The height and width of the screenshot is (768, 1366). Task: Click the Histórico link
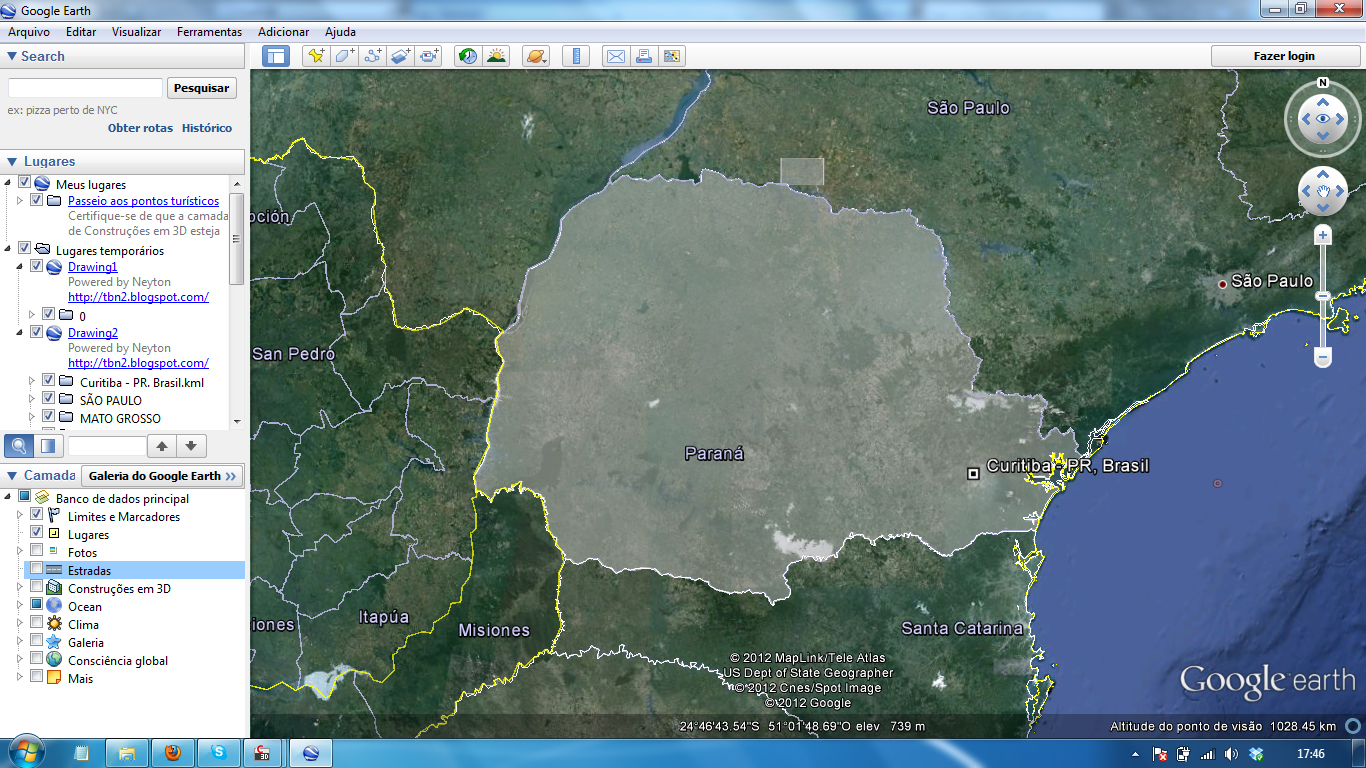click(207, 128)
